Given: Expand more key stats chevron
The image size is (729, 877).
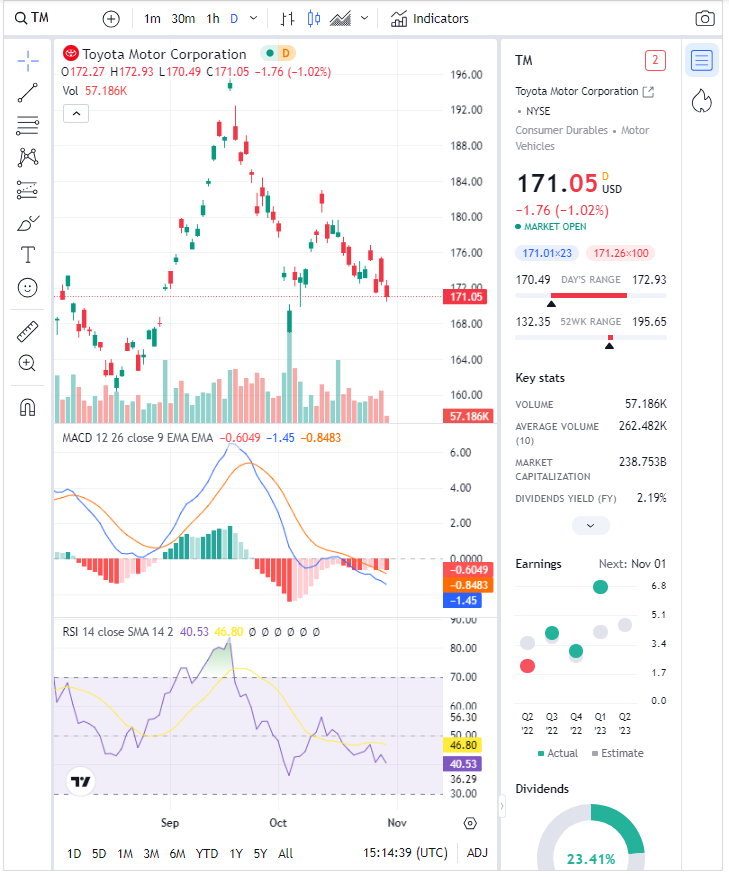Looking at the screenshot, I should pos(590,525).
